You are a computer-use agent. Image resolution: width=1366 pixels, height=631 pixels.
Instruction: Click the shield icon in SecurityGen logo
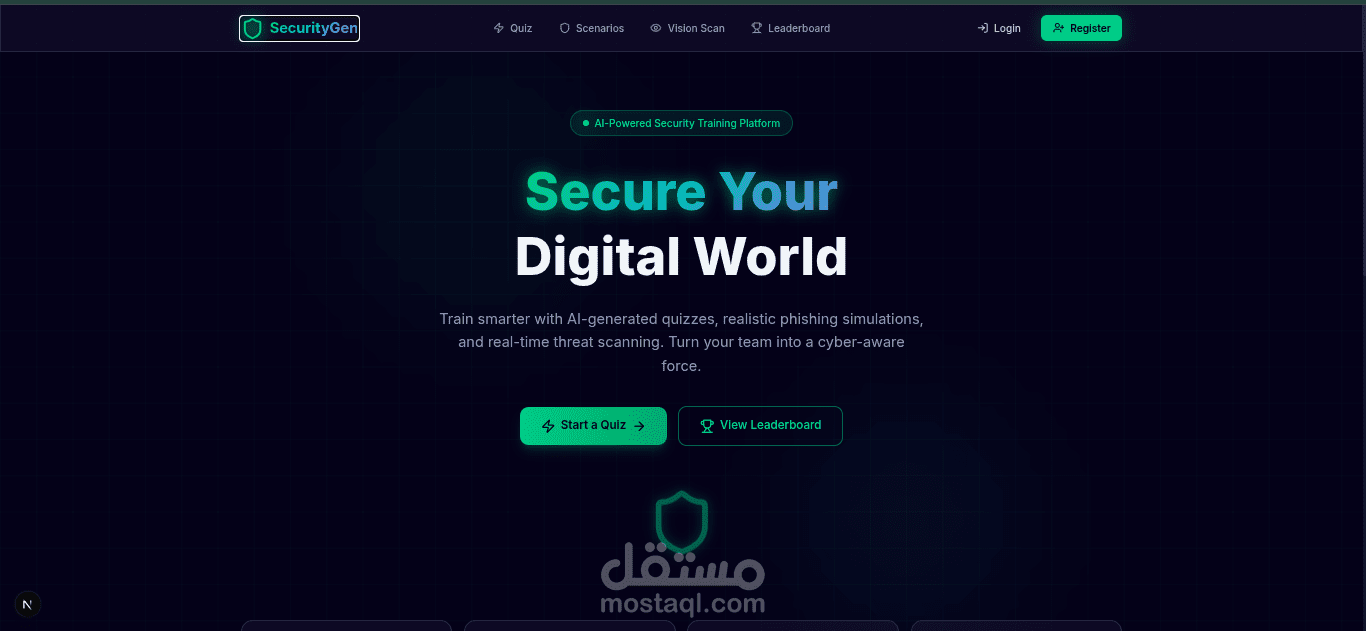[253, 28]
